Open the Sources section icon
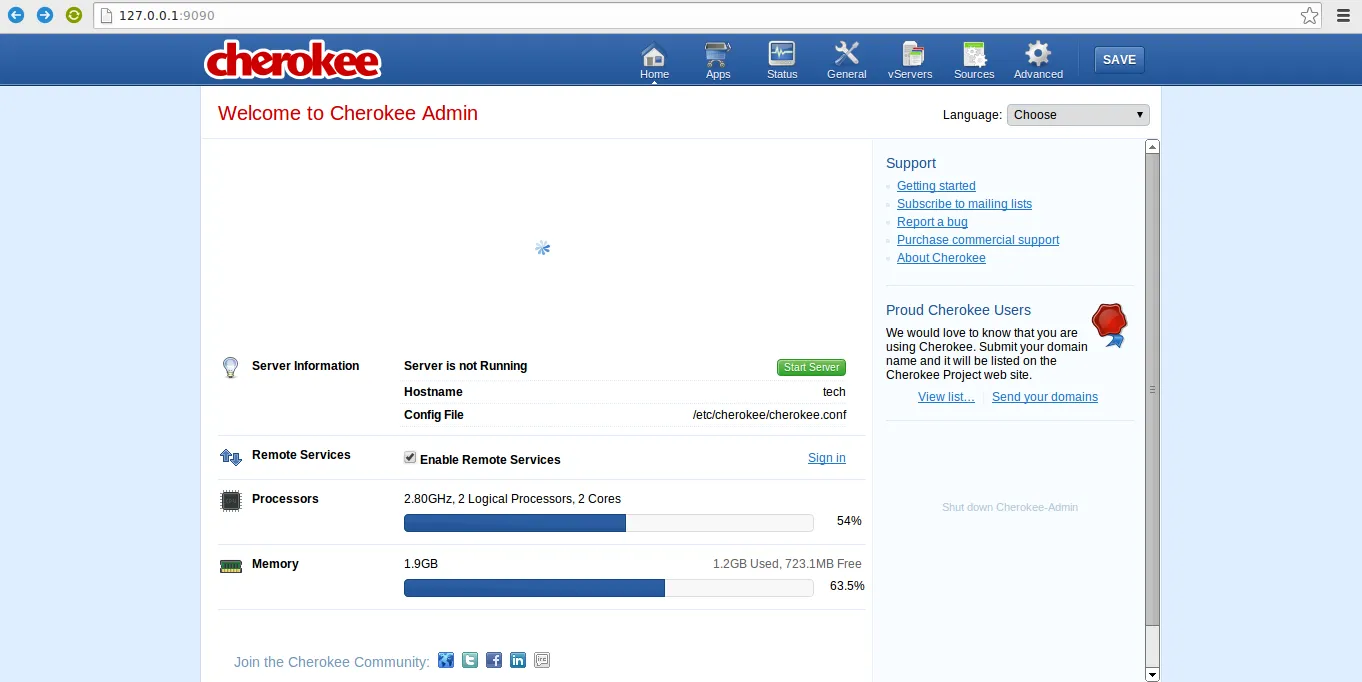This screenshot has height=682, width=1362. (974, 60)
